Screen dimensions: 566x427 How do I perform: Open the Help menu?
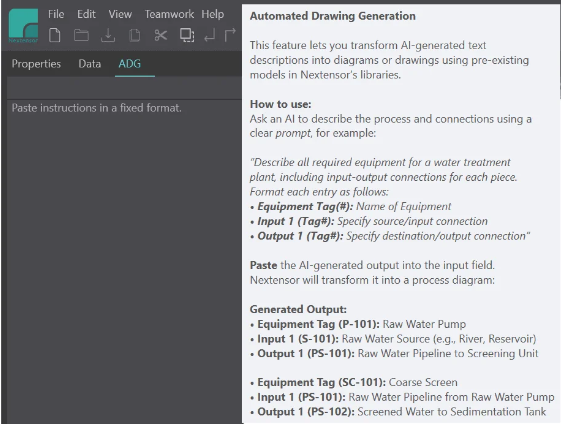click(x=213, y=14)
